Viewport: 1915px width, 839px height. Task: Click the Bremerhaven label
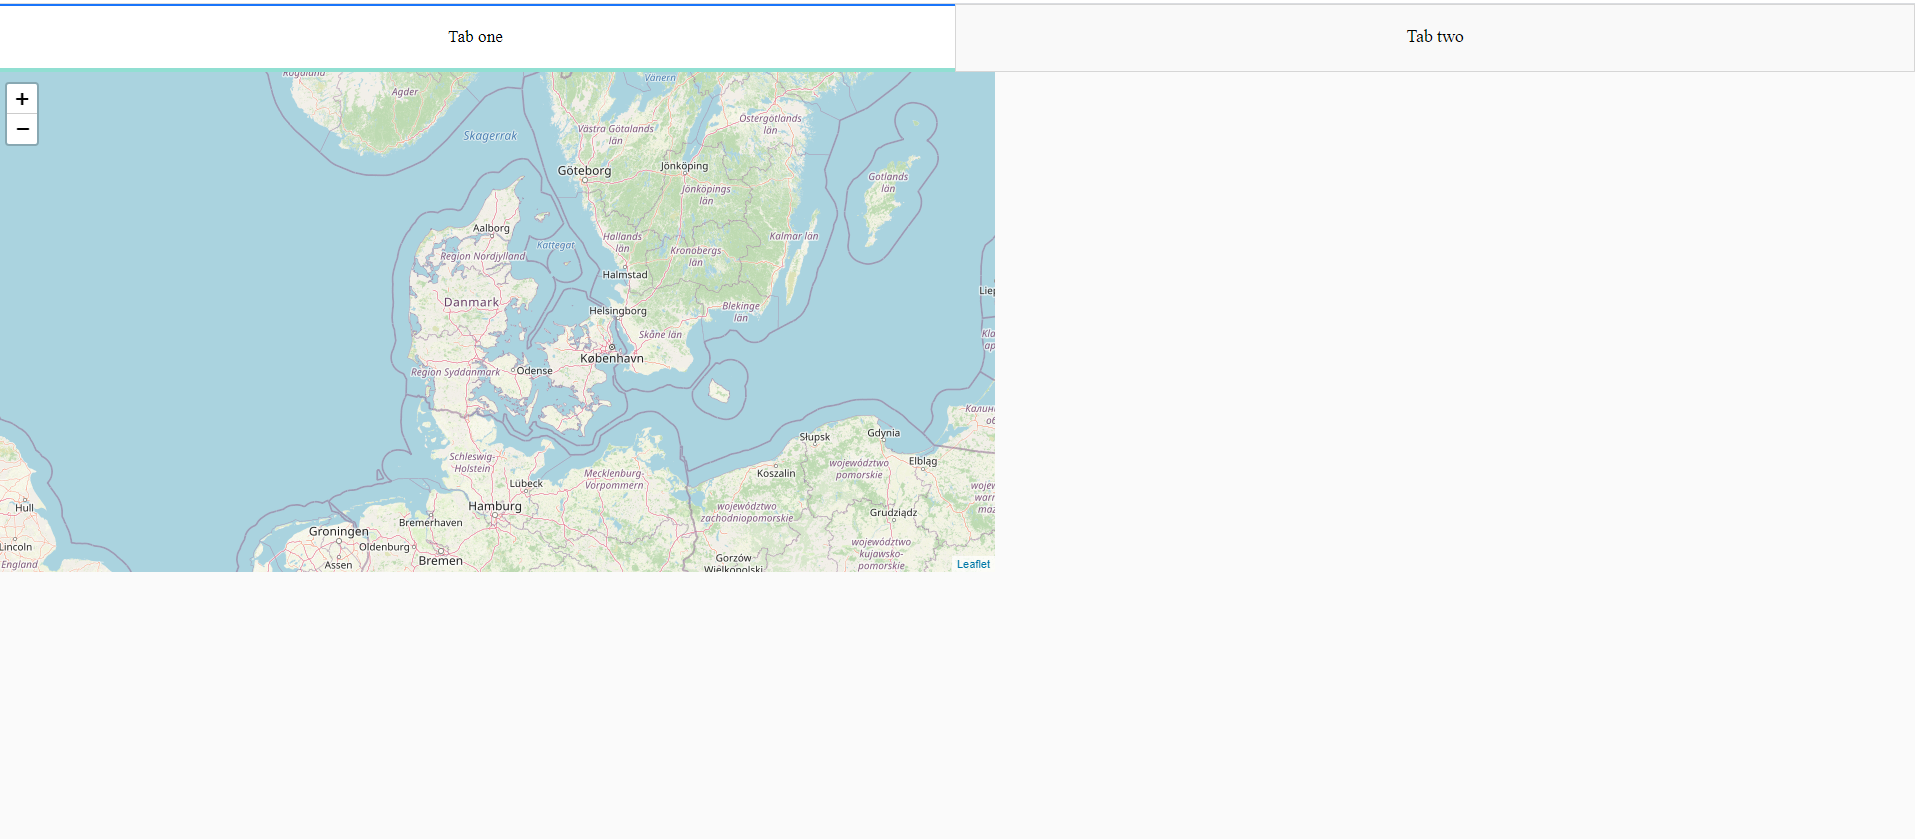431,523
